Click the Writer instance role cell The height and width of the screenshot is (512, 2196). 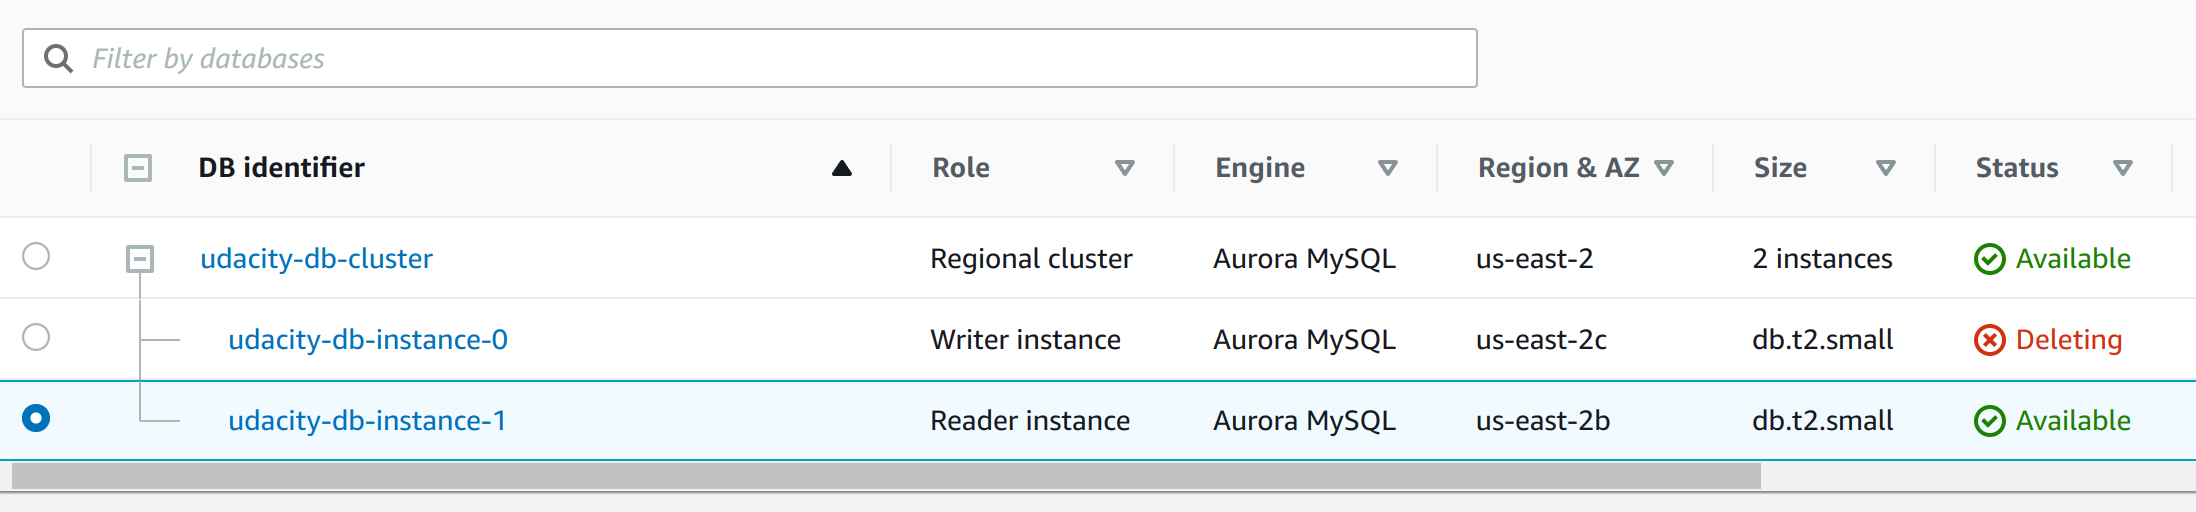[1025, 340]
